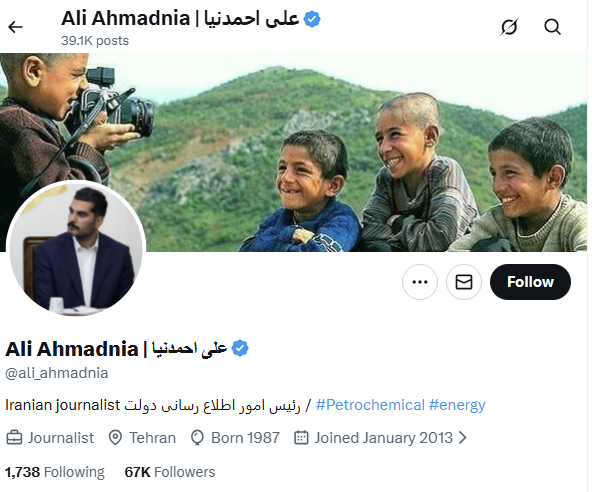
Task: View the 1,738 Following list
Action: 55,472
